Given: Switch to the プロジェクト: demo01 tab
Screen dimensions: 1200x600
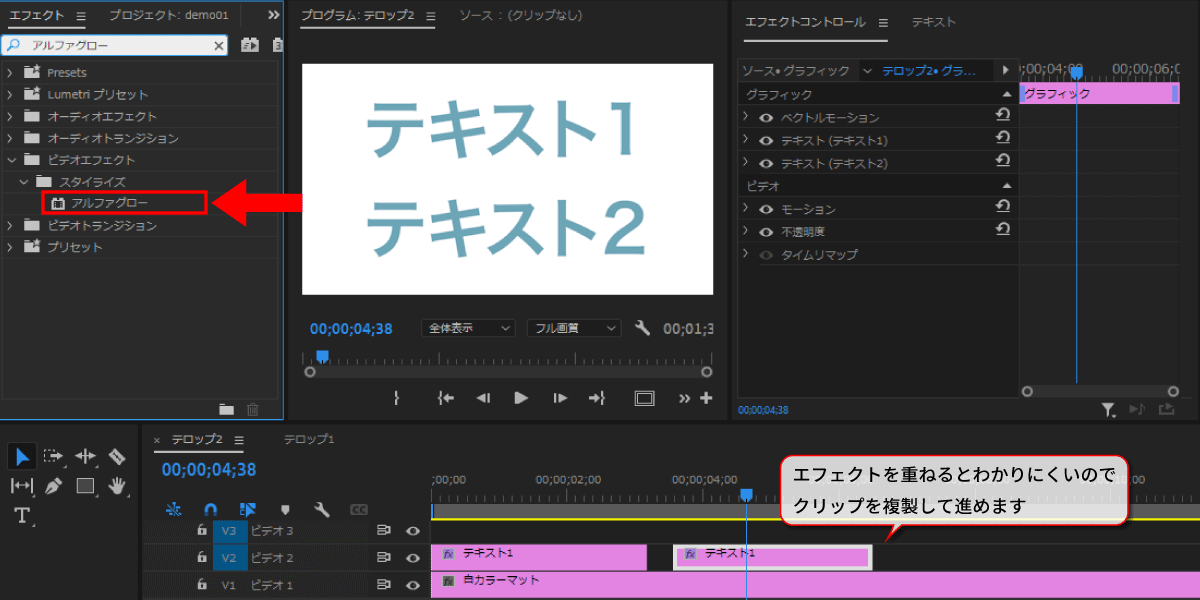Looking at the screenshot, I should [x=169, y=16].
